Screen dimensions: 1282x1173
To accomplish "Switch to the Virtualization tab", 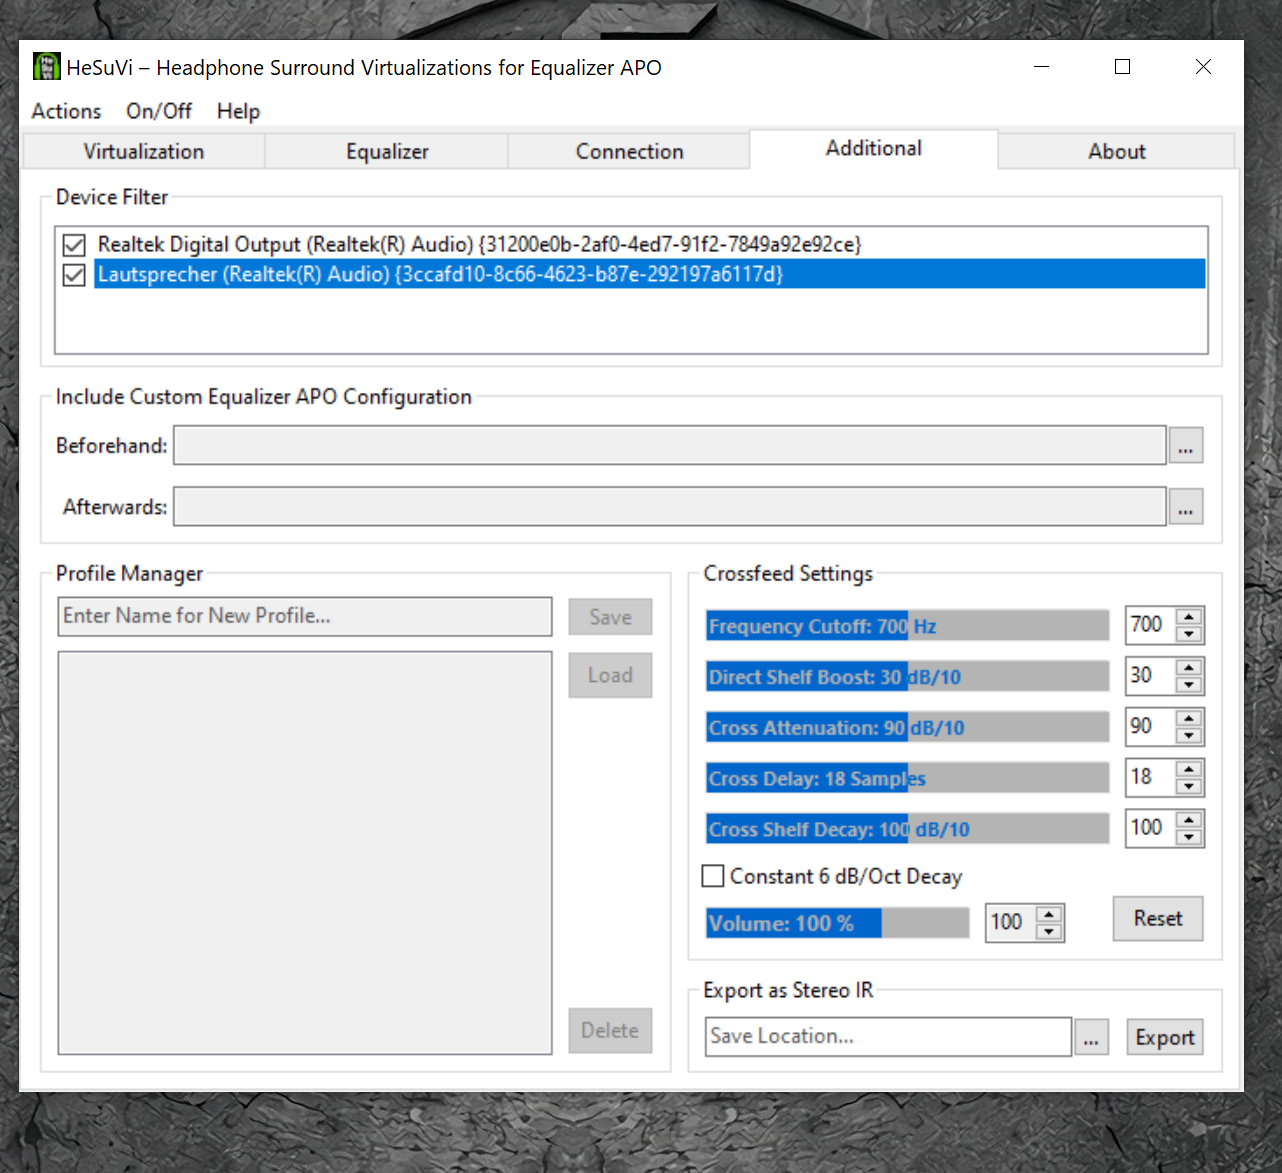I will 144,151.
